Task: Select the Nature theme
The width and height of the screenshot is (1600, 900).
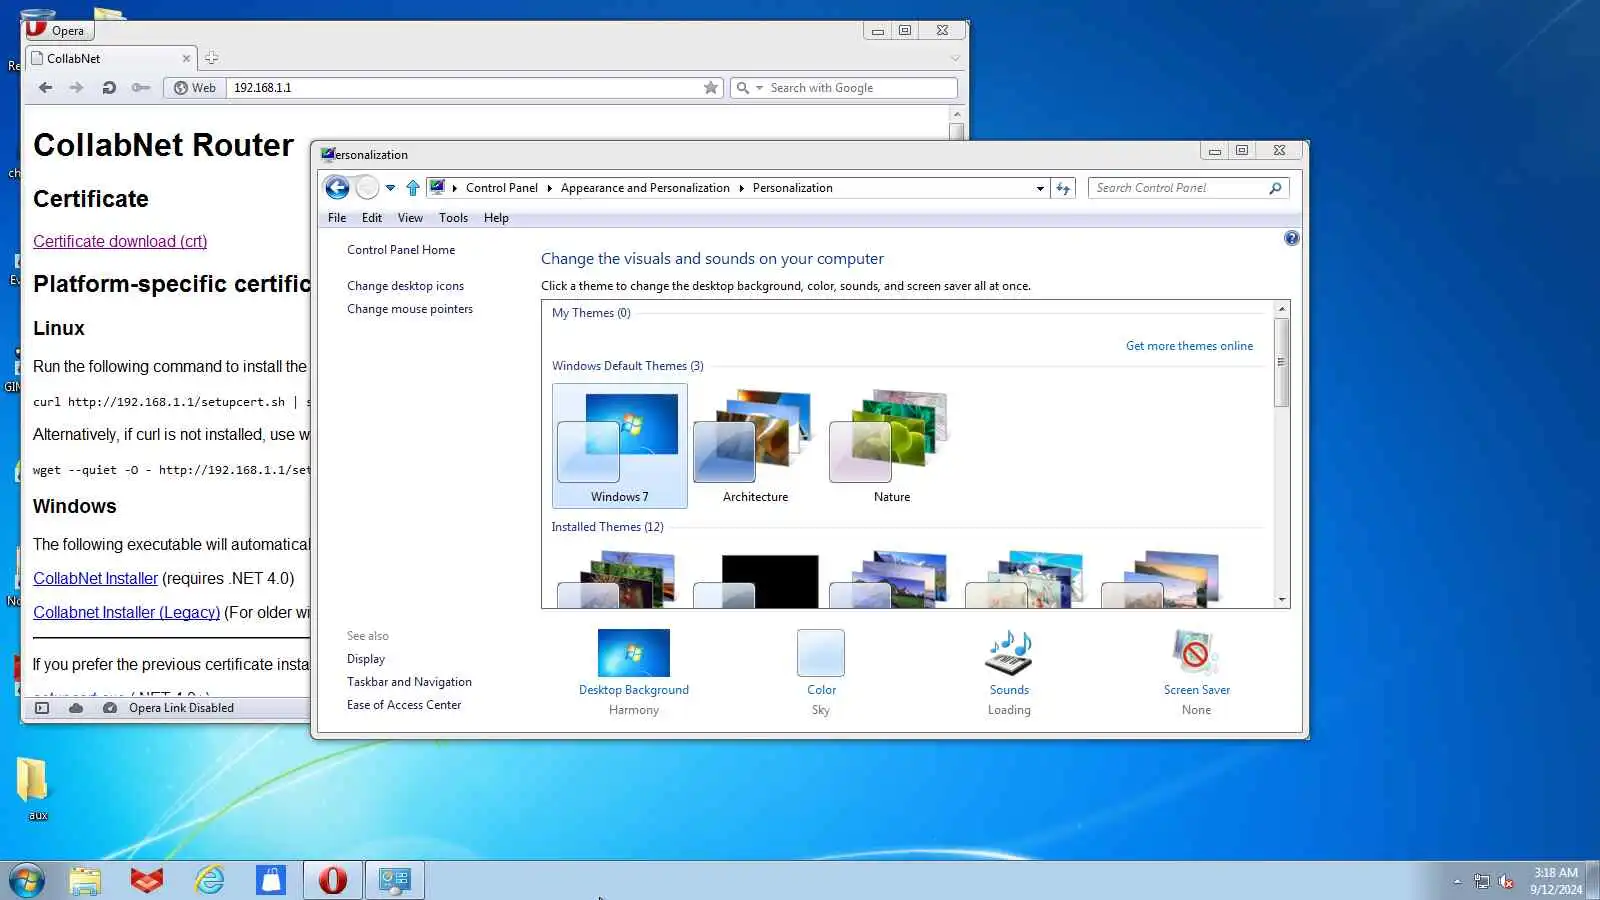Action: pos(891,446)
